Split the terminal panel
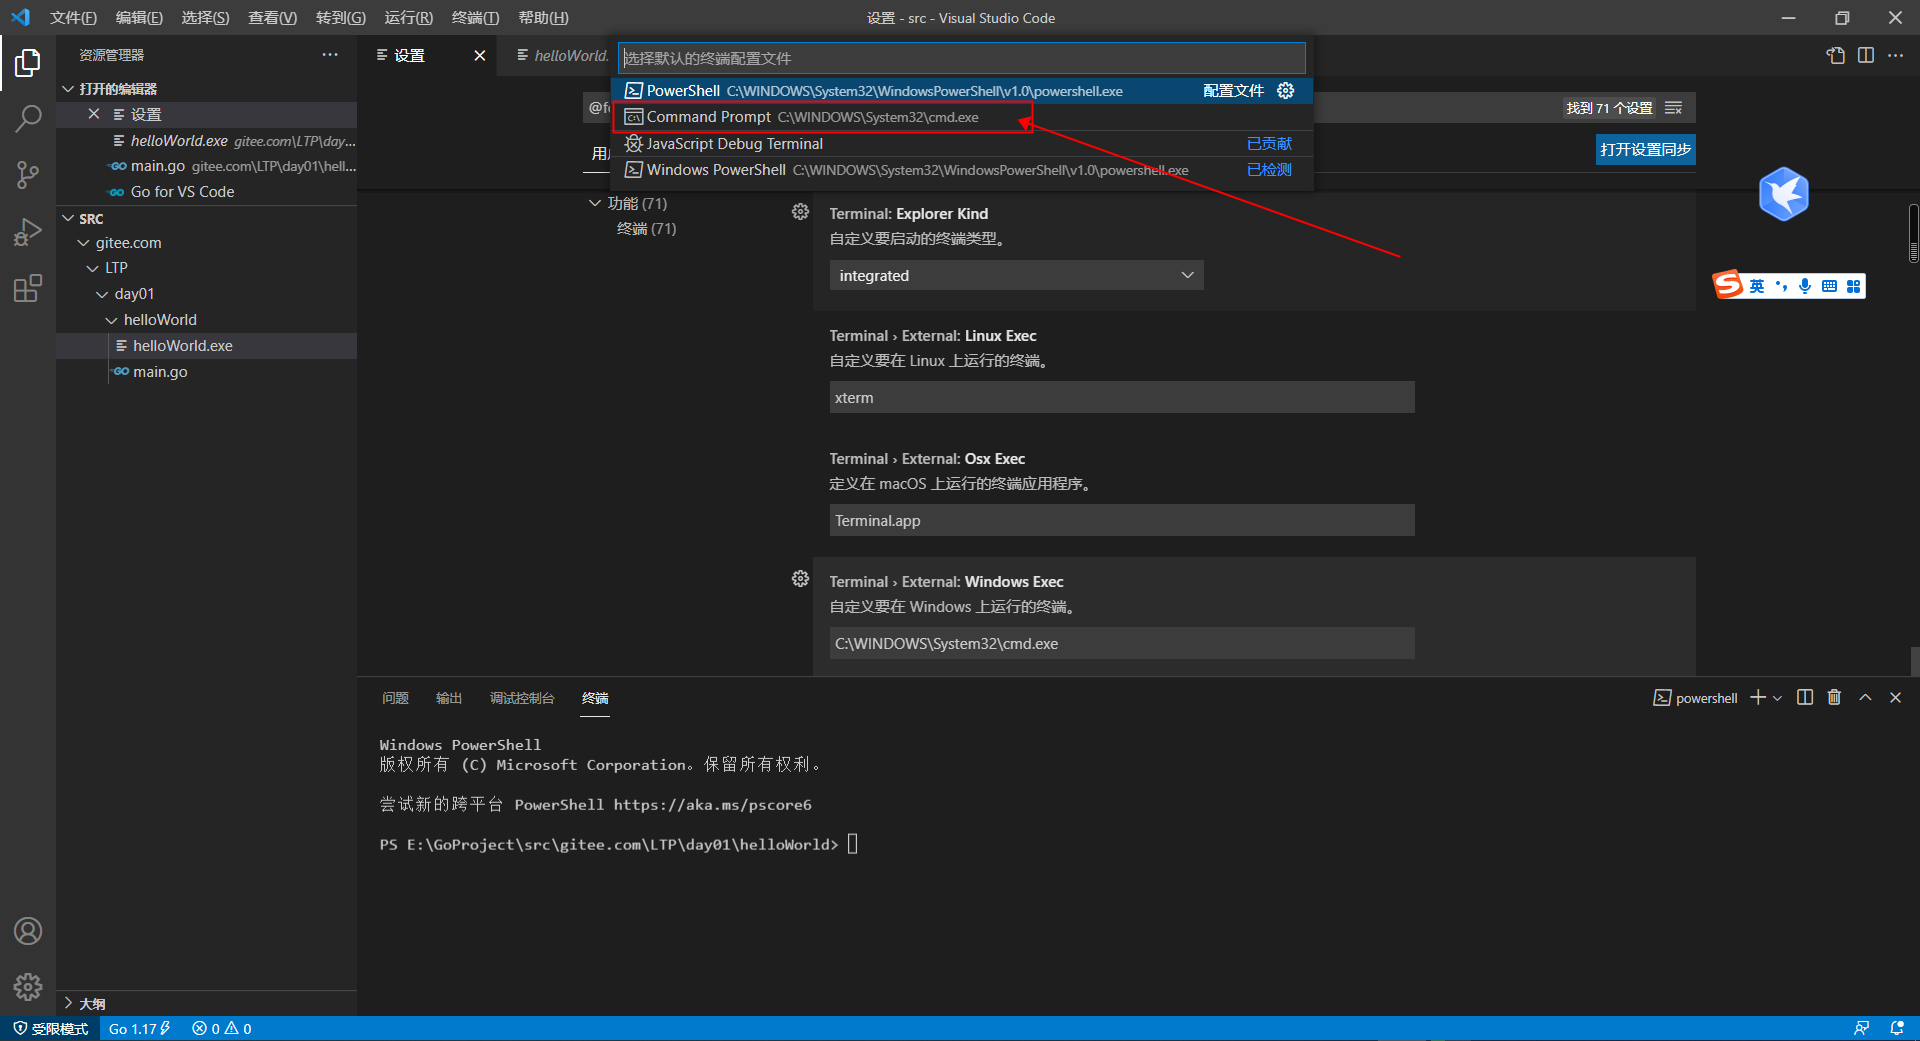1920x1041 pixels. [1805, 698]
